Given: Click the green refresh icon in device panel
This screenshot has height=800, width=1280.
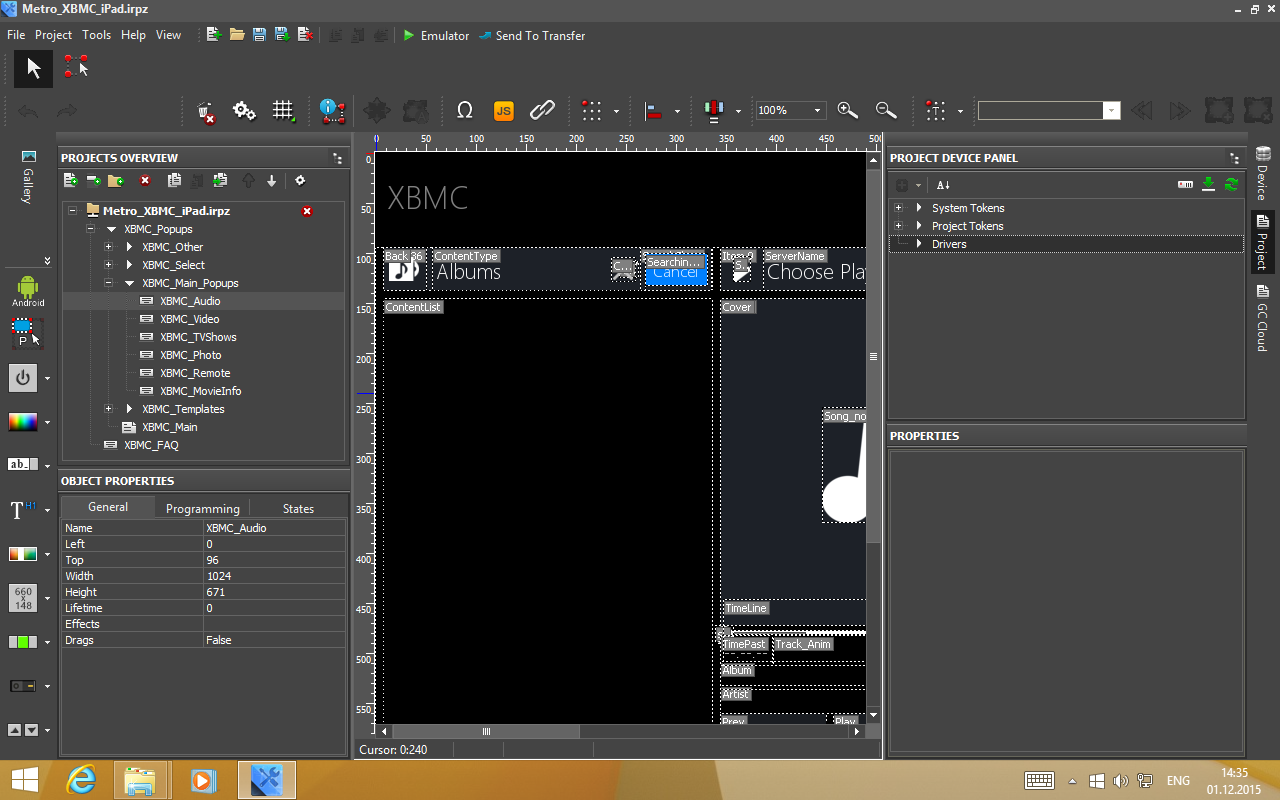Looking at the screenshot, I should click(x=1231, y=184).
